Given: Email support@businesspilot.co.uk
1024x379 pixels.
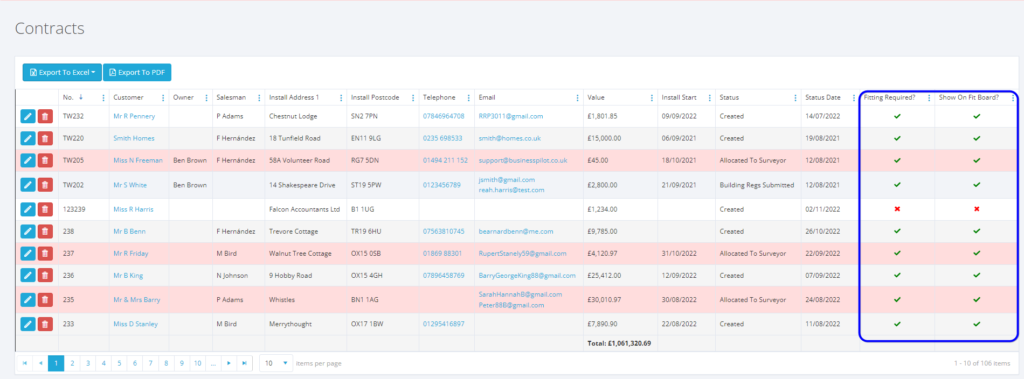Looking at the screenshot, I should (x=522, y=160).
